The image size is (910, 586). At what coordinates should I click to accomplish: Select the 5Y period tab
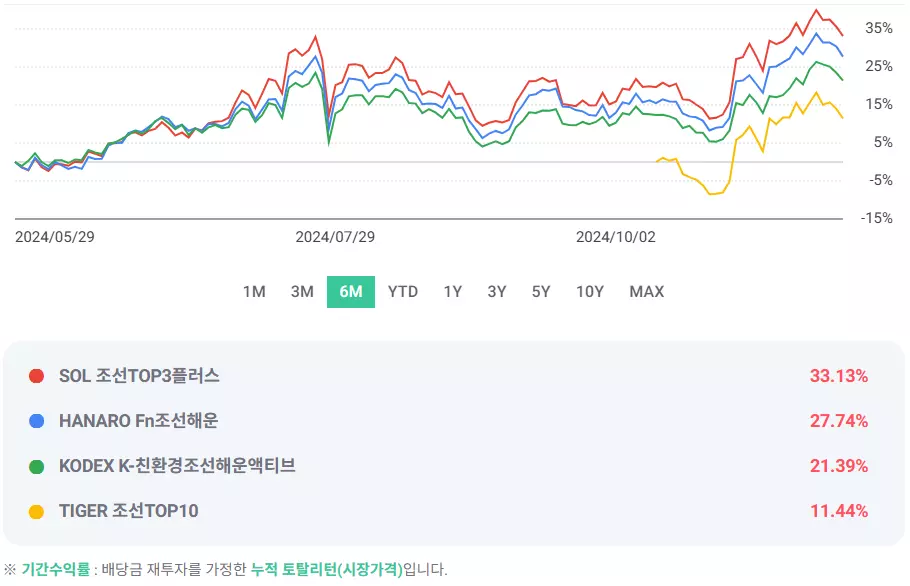click(541, 292)
